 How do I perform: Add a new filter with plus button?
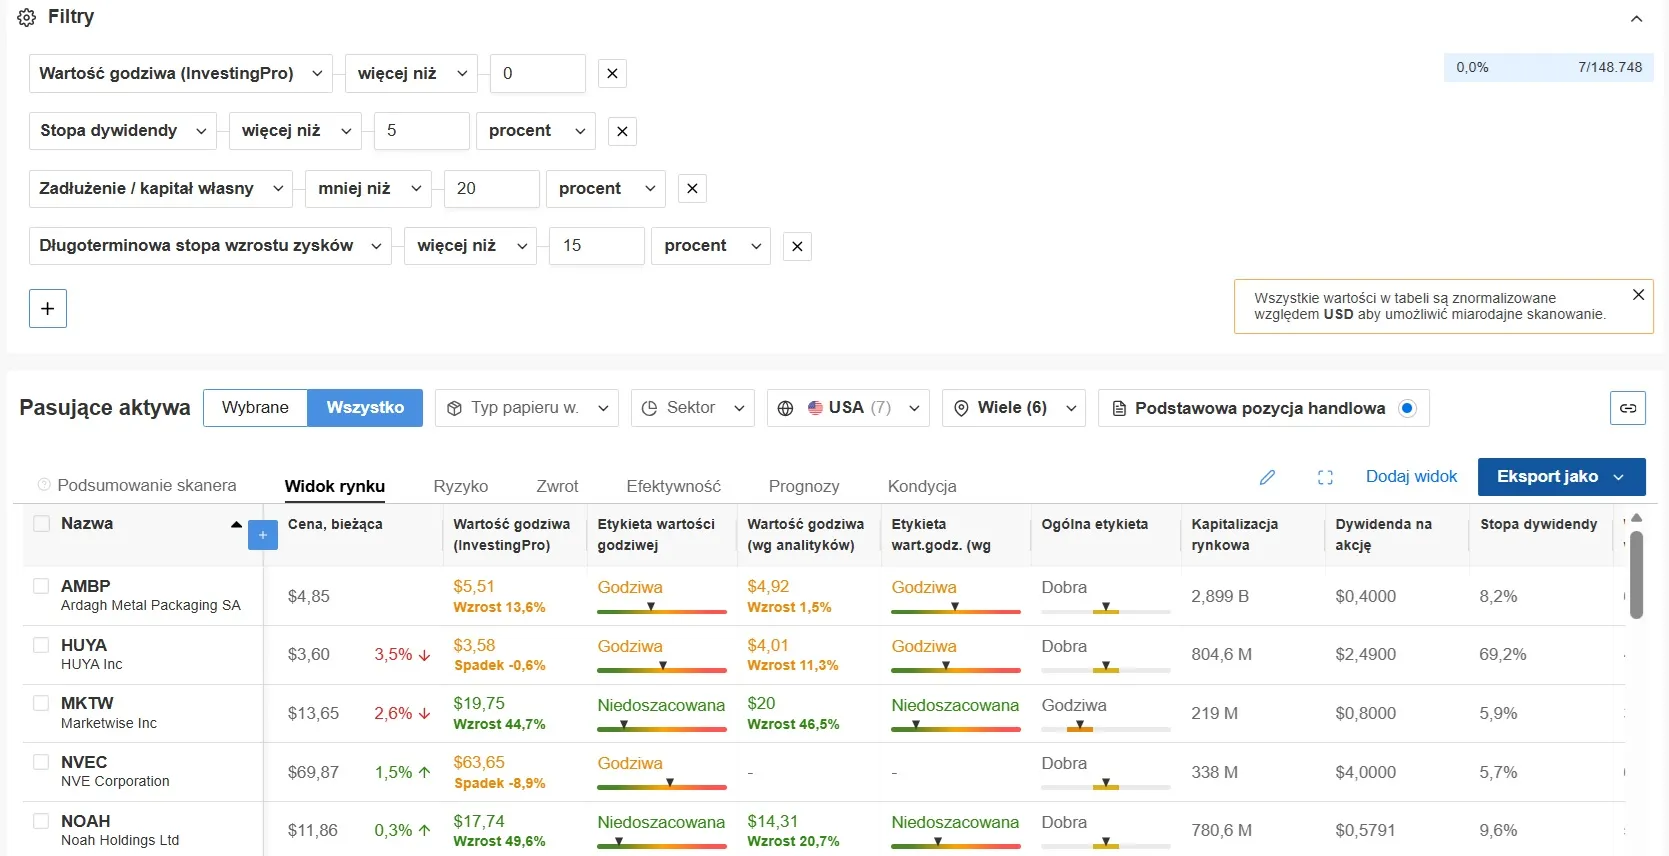(48, 308)
